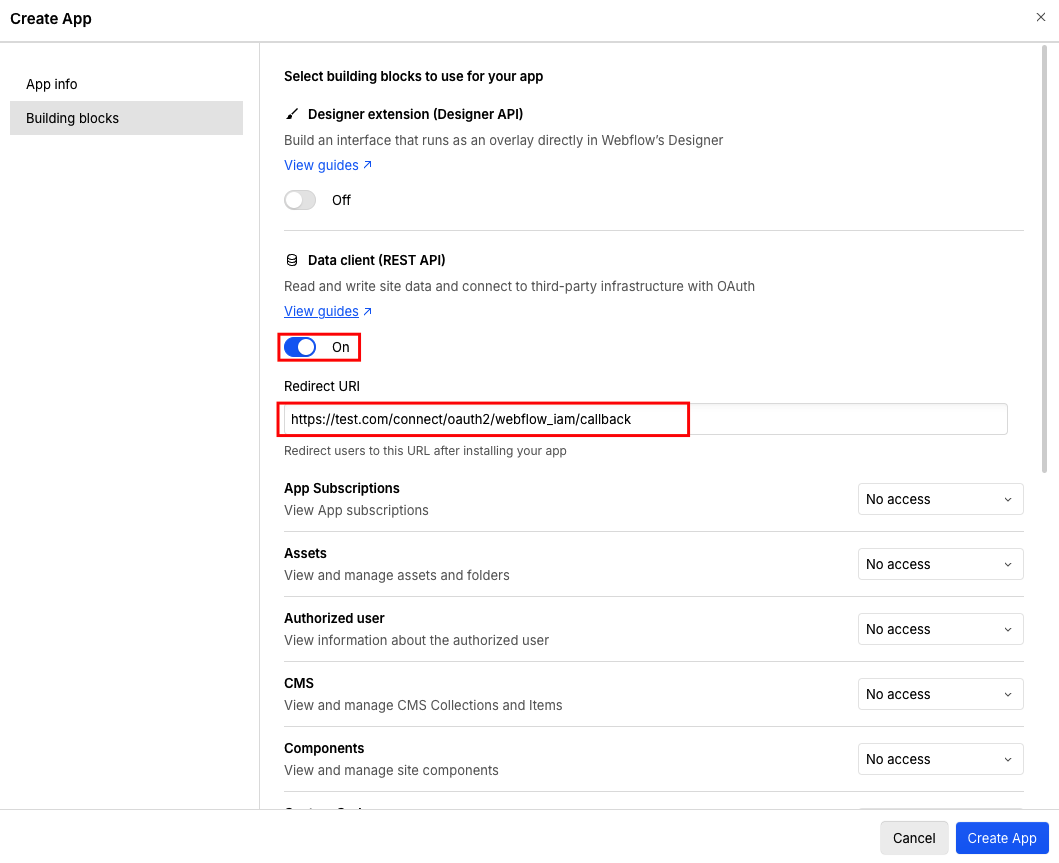Click external-link arrow beside Data client View guides

[367, 311]
